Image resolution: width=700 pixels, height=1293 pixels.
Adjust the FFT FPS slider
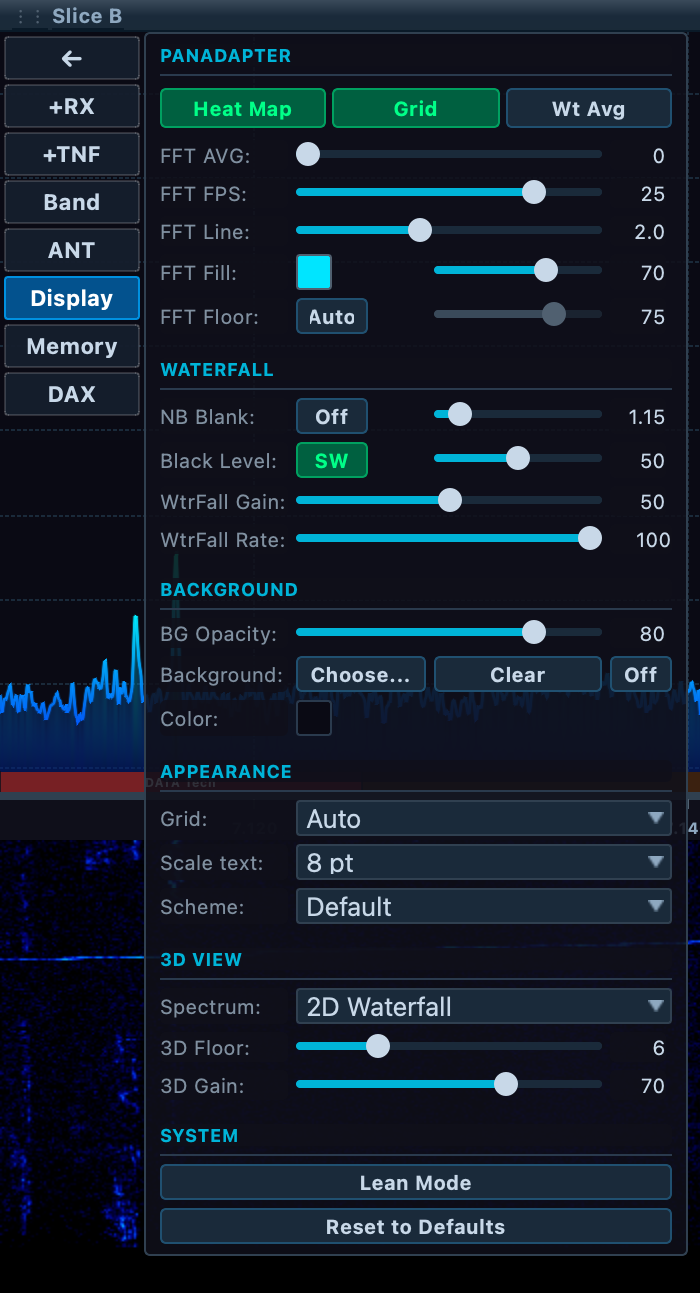pos(449,193)
